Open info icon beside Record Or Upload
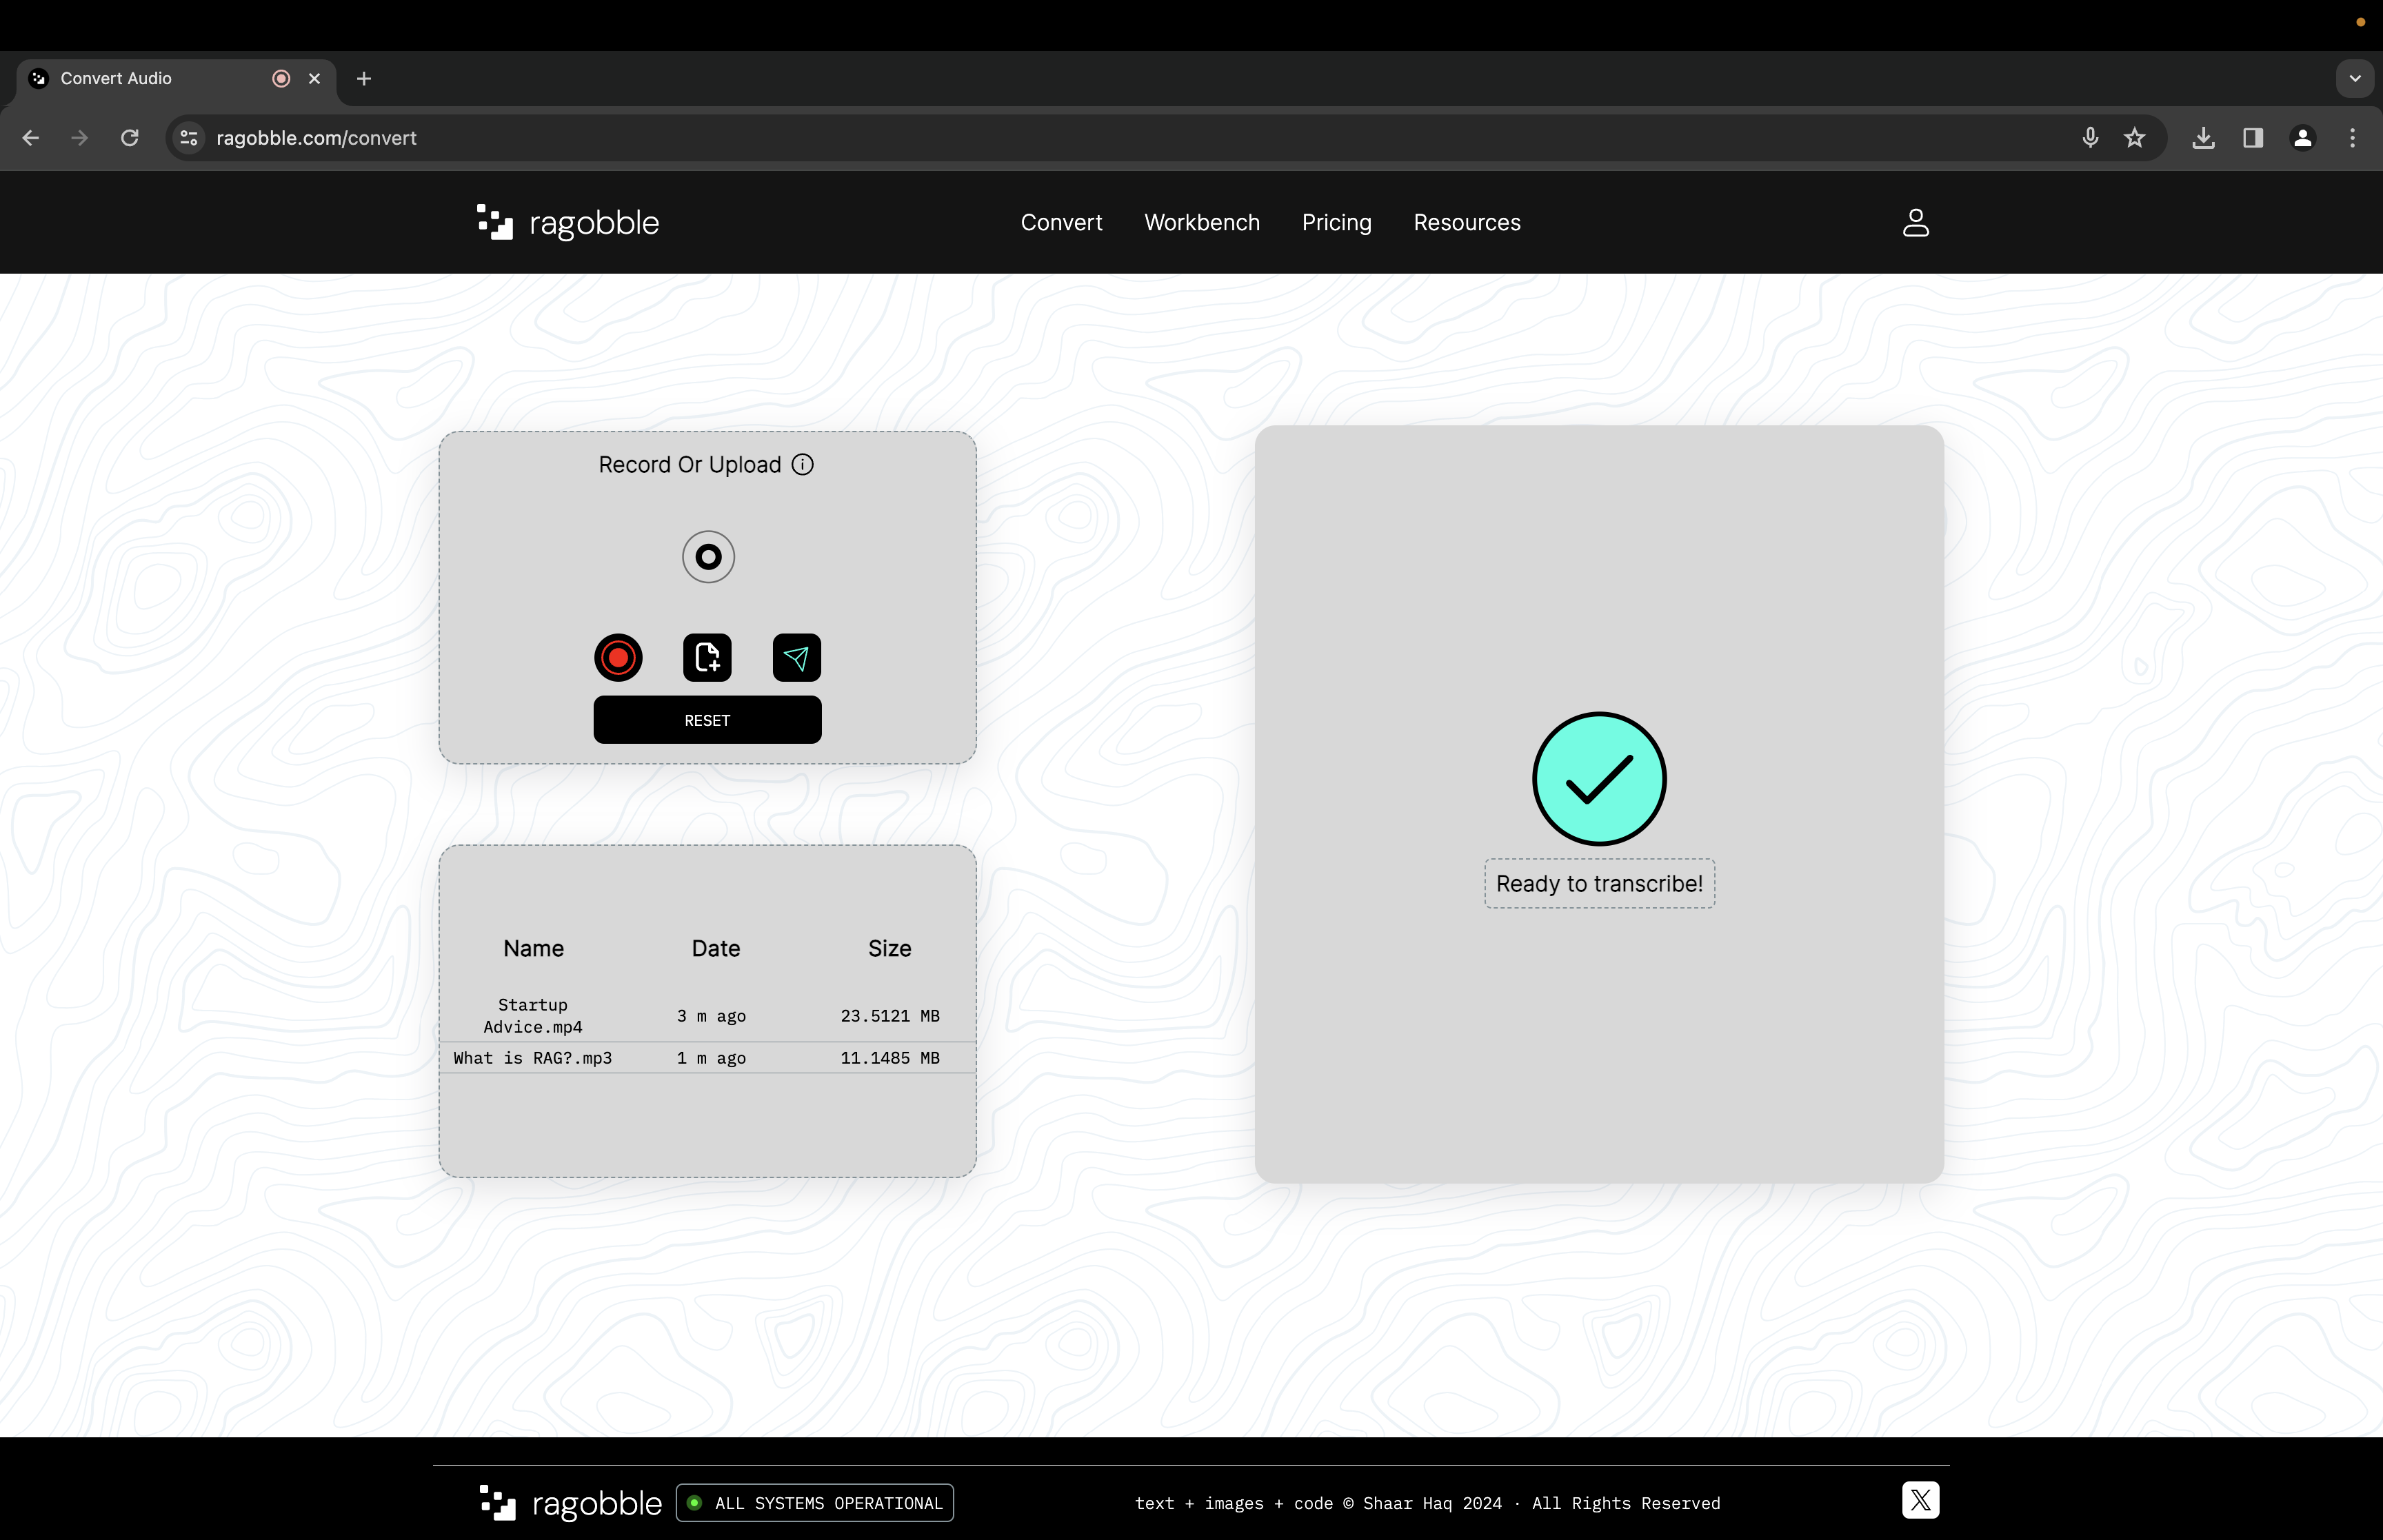This screenshot has width=2383, height=1540. point(802,465)
